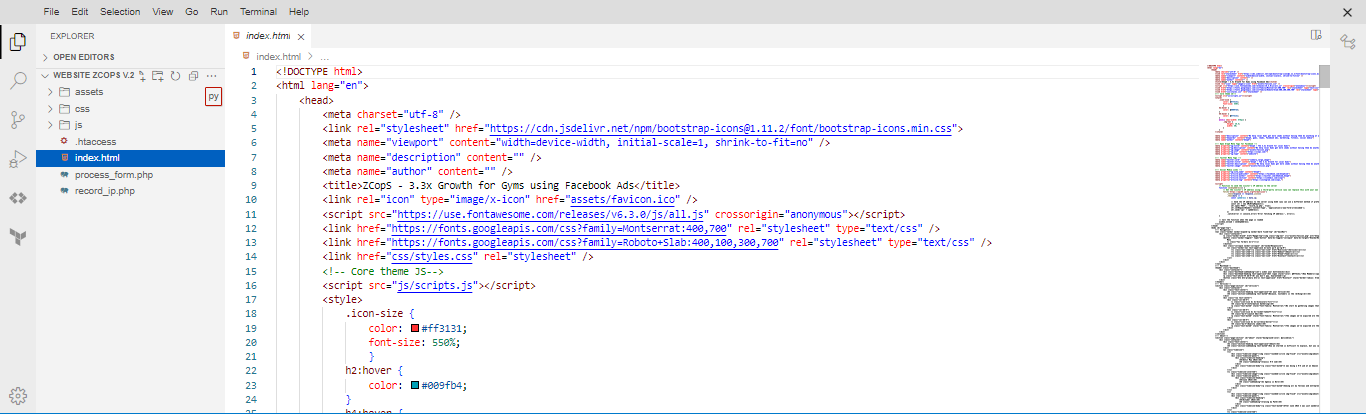1366x414 pixels.
Task: Refresh the Explorer file tree
Action: point(175,75)
